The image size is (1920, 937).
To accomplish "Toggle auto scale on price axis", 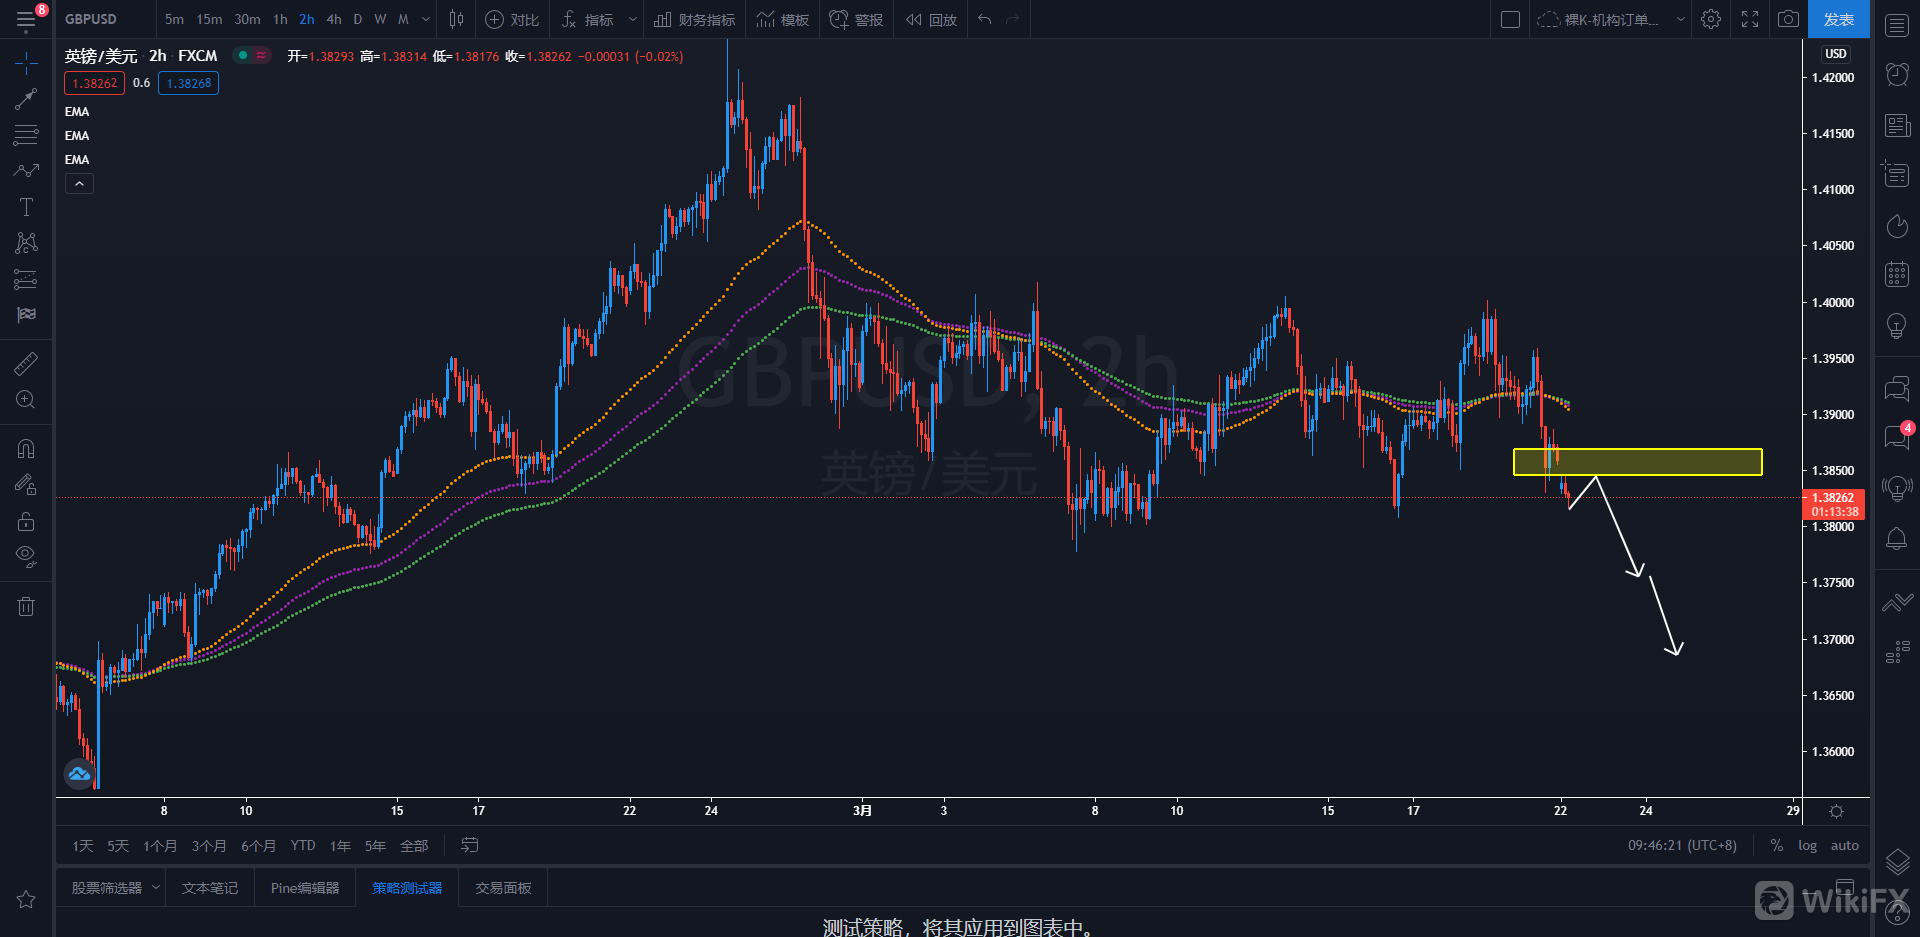I will pos(1844,846).
